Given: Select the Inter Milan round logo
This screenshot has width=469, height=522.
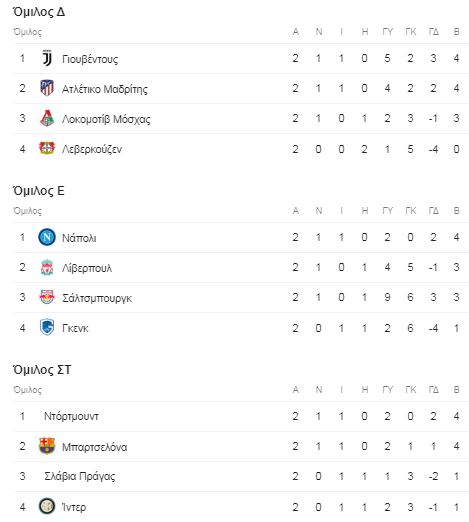Looking at the screenshot, I should click(47, 506).
